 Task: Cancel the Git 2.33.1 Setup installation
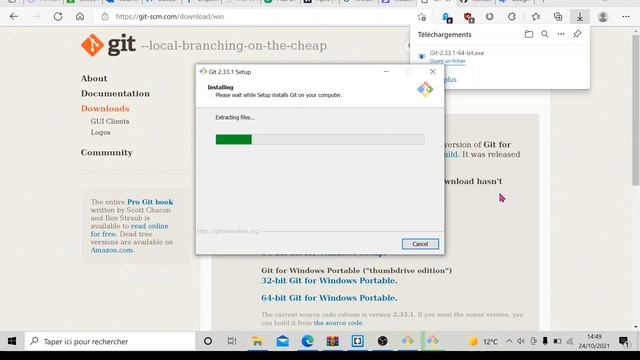[x=420, y=244]
